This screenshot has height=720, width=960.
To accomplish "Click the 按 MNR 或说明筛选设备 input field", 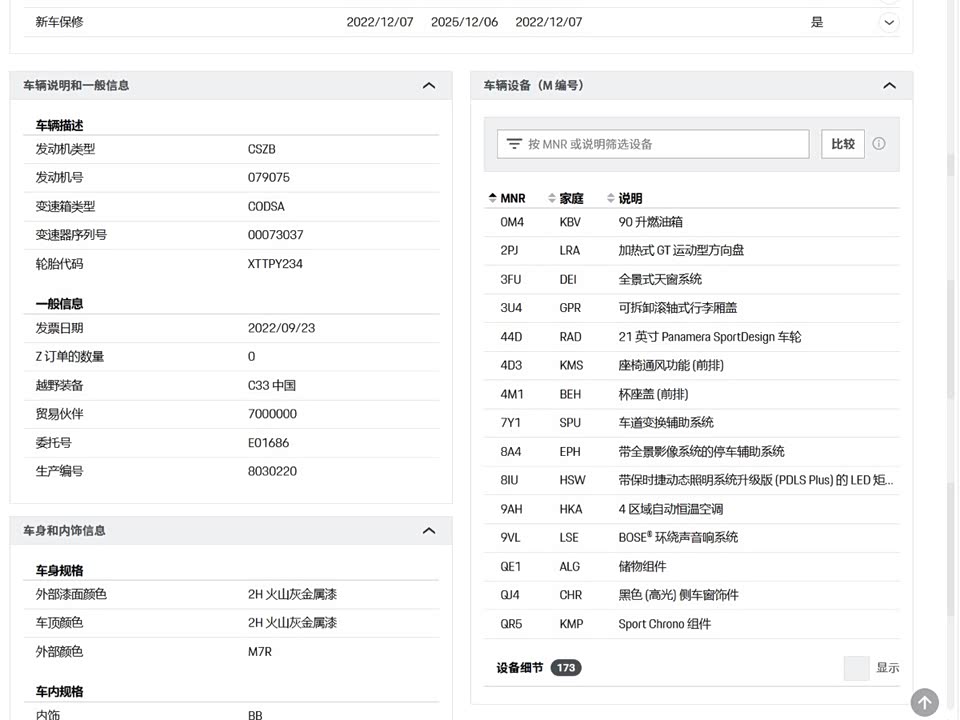I will pyautogui.click(x=660, y=144).
